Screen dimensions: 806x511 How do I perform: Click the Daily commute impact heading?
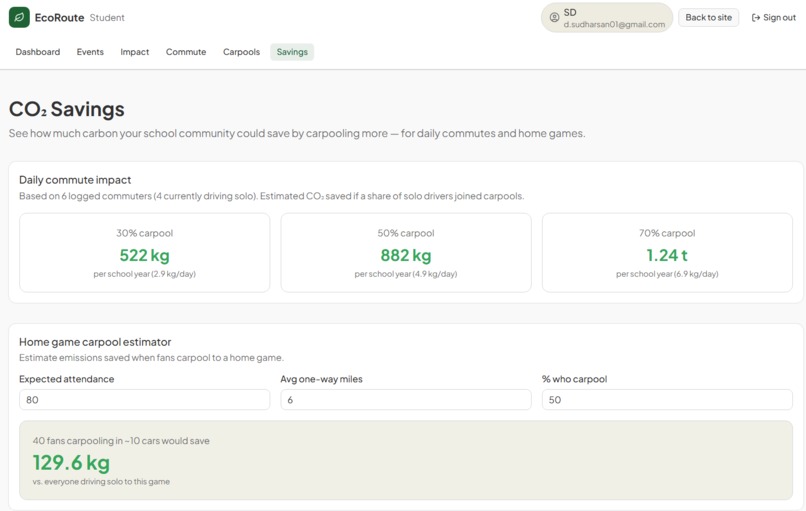[x=75, y=180]
